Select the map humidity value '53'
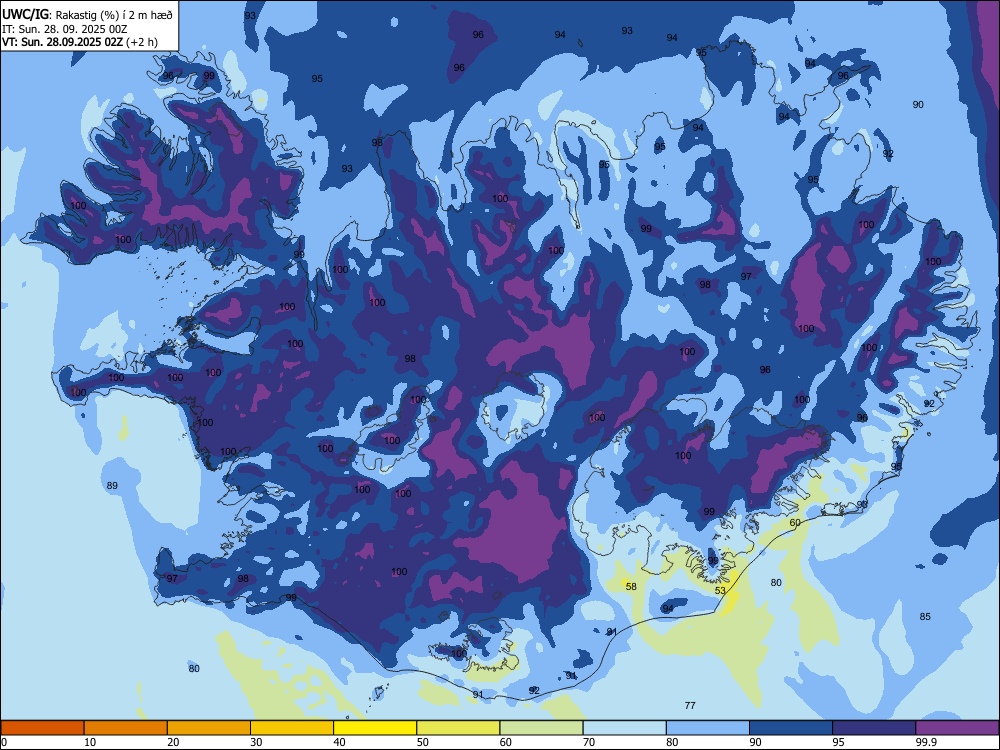This screenshot has width=1000, height=750. tap(720, 591)
